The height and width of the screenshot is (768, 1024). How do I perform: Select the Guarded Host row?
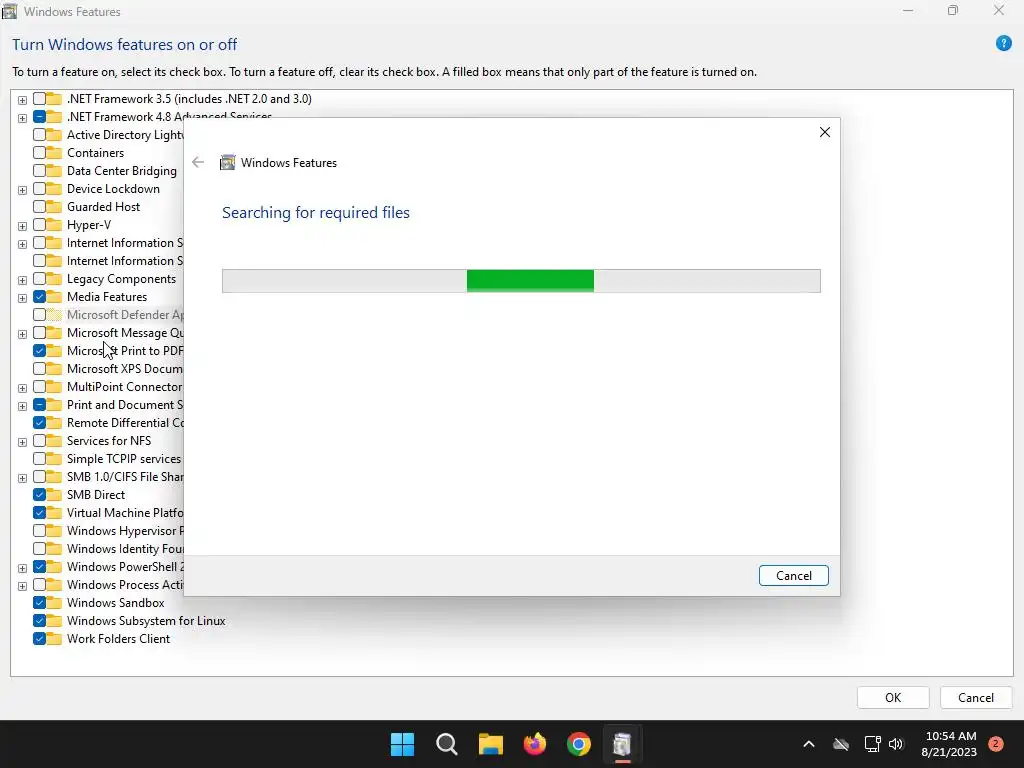(103, 207)
